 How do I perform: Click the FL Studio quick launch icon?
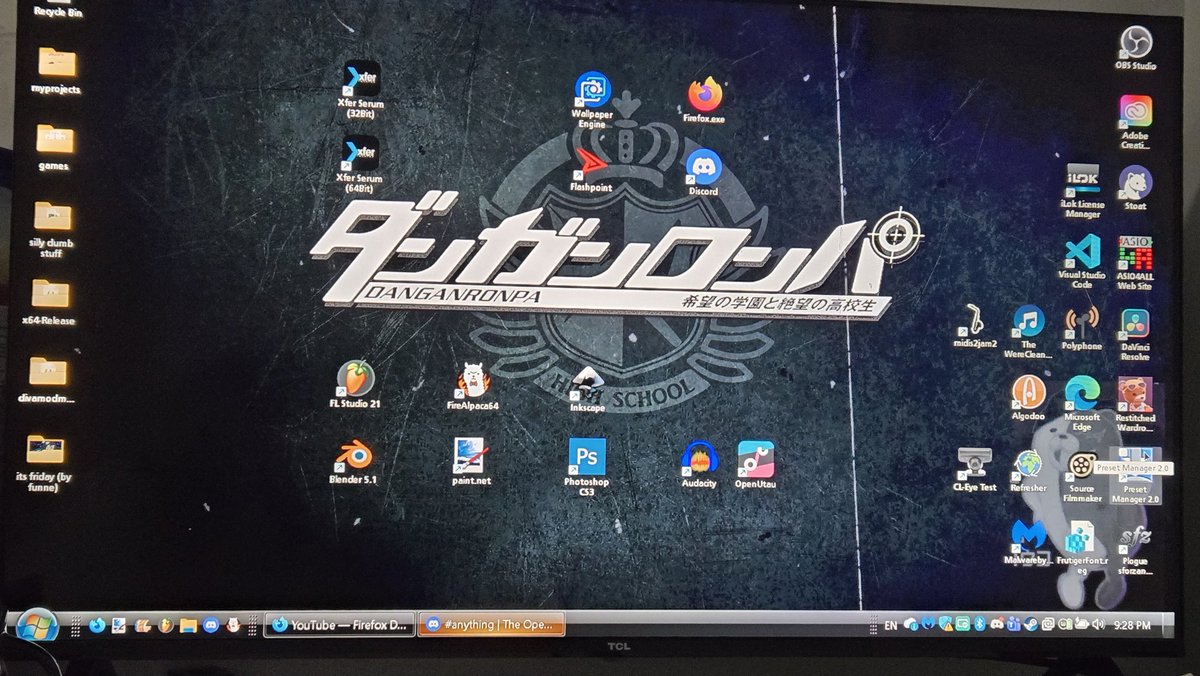tap(165, 625)
